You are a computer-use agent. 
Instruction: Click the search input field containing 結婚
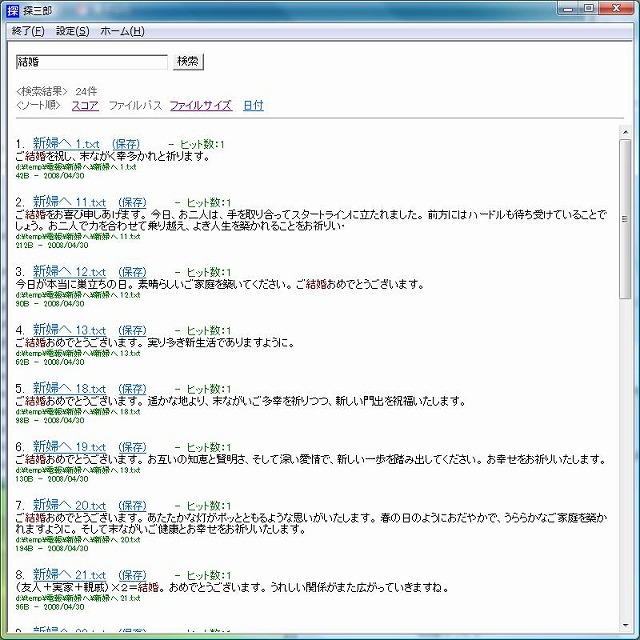click(92, 62)
